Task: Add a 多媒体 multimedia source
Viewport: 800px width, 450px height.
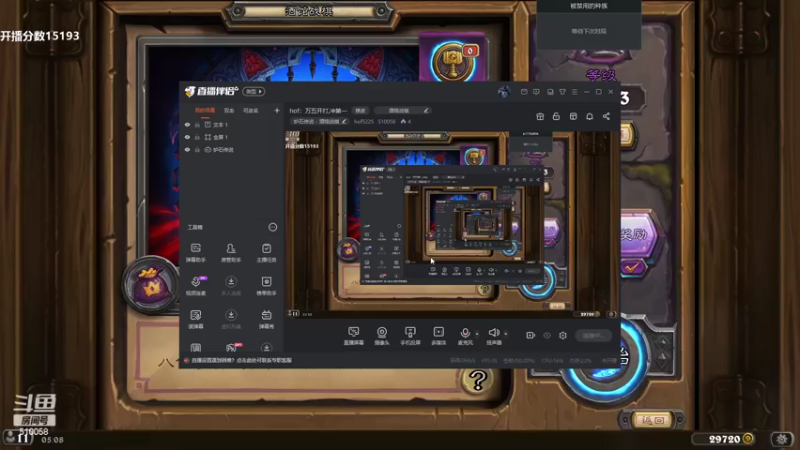Action: tap(439, 336)
